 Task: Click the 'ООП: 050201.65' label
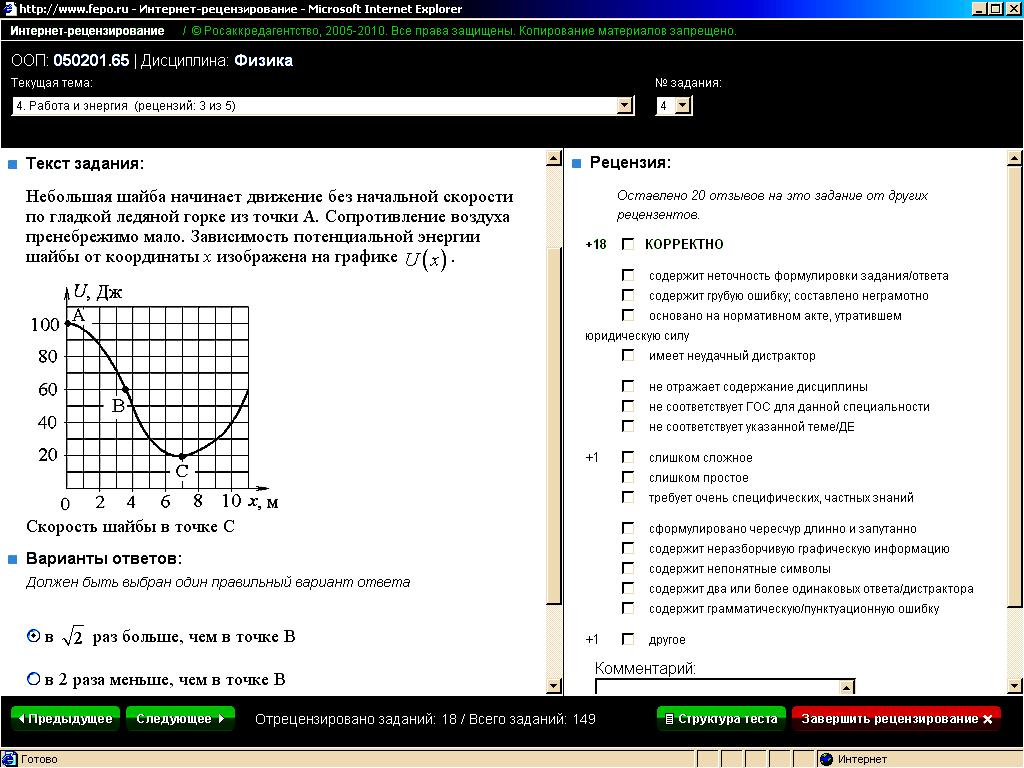click(x=70, y=61)
